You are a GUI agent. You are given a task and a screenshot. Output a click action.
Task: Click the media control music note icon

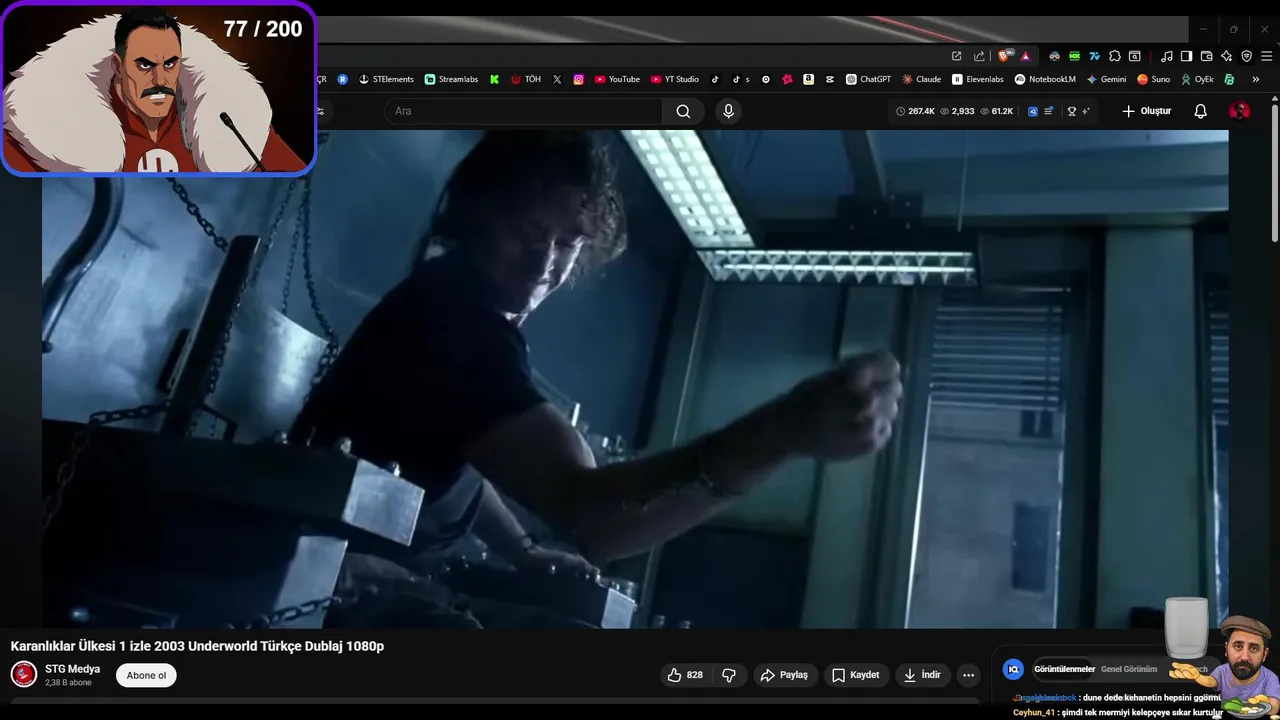coord(1166,56)
